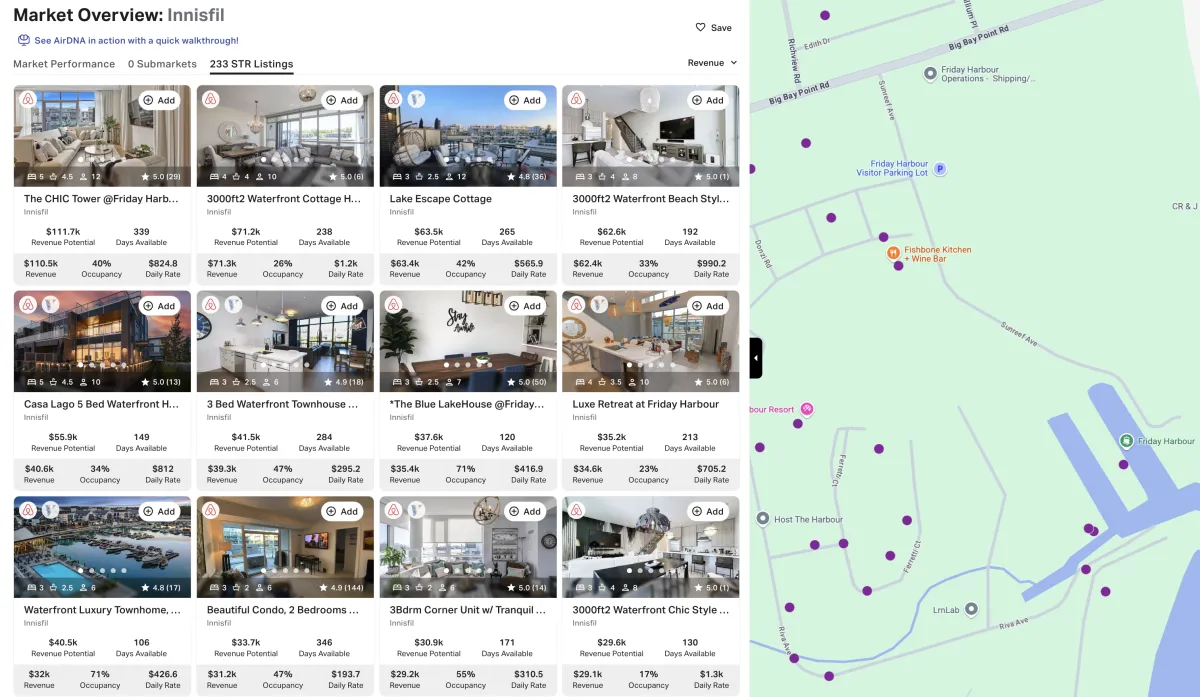Click Airbnb icon on The Blue LakeHouse card
The width and height of the screenshot is (1200, 697).
tap(394, 305)
